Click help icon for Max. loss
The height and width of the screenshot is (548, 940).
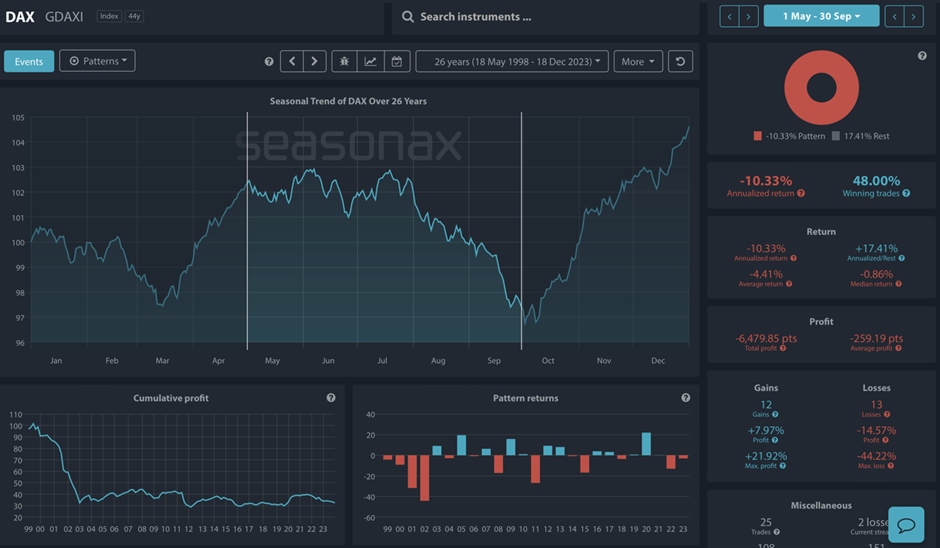click(891, 466)
